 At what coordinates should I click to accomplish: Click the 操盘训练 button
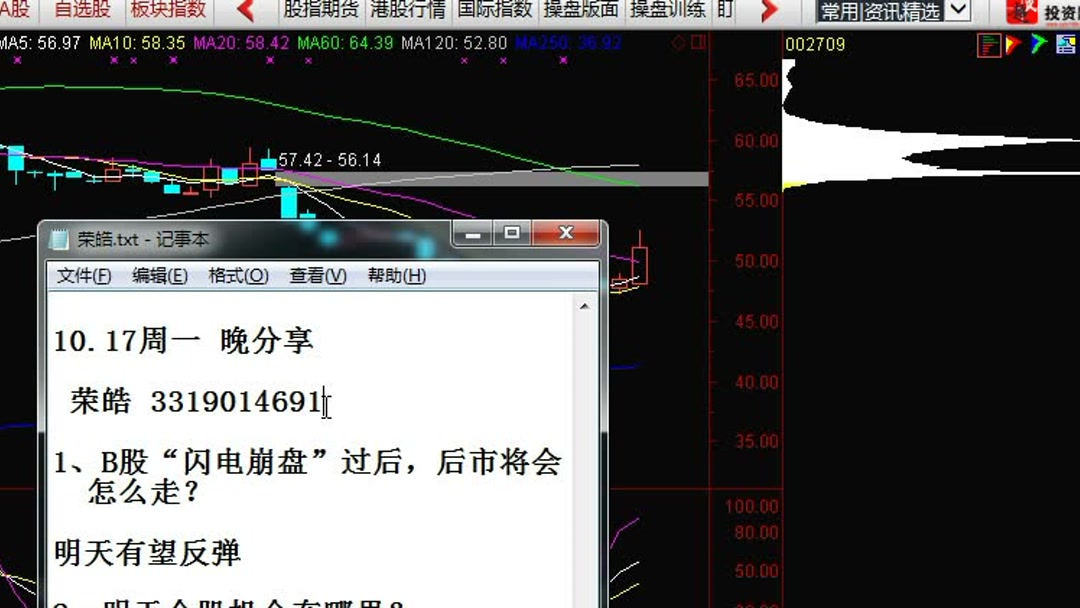[667, 11]
